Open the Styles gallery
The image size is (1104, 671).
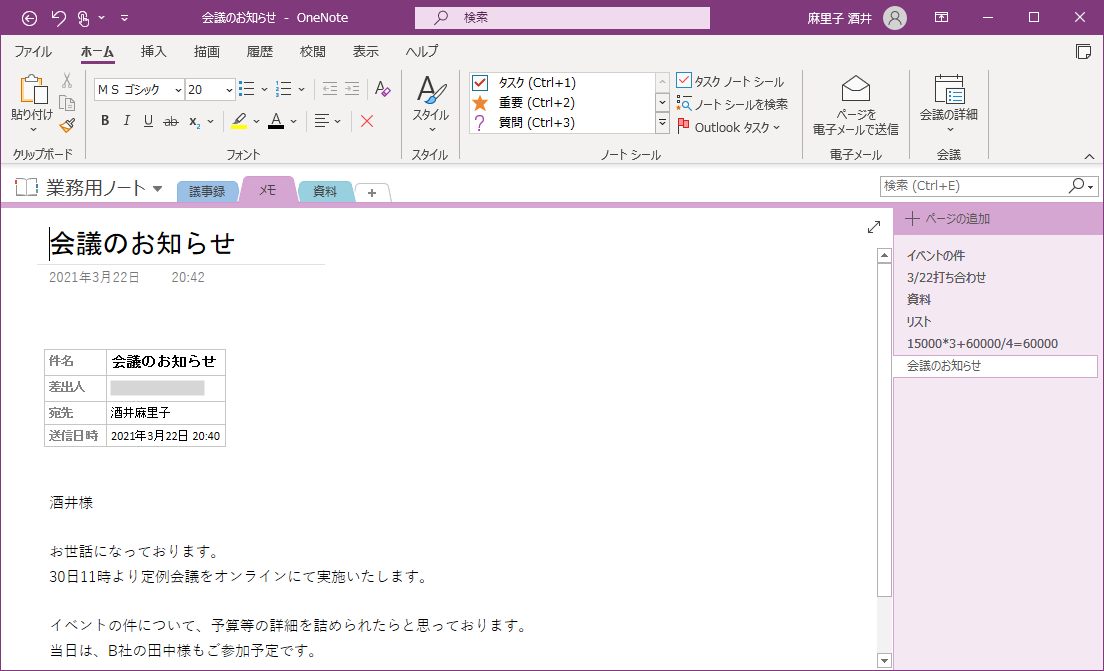430,104
